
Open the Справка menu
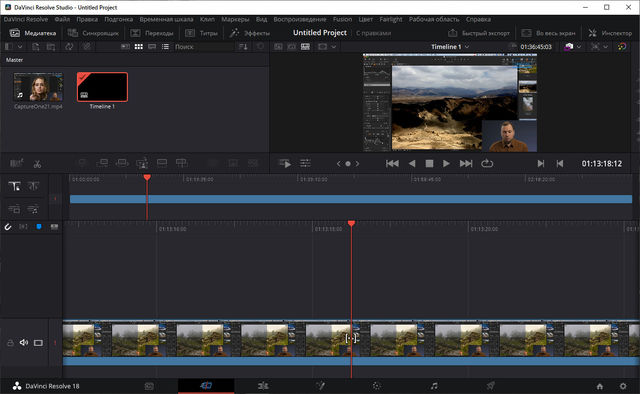point(478,19)
